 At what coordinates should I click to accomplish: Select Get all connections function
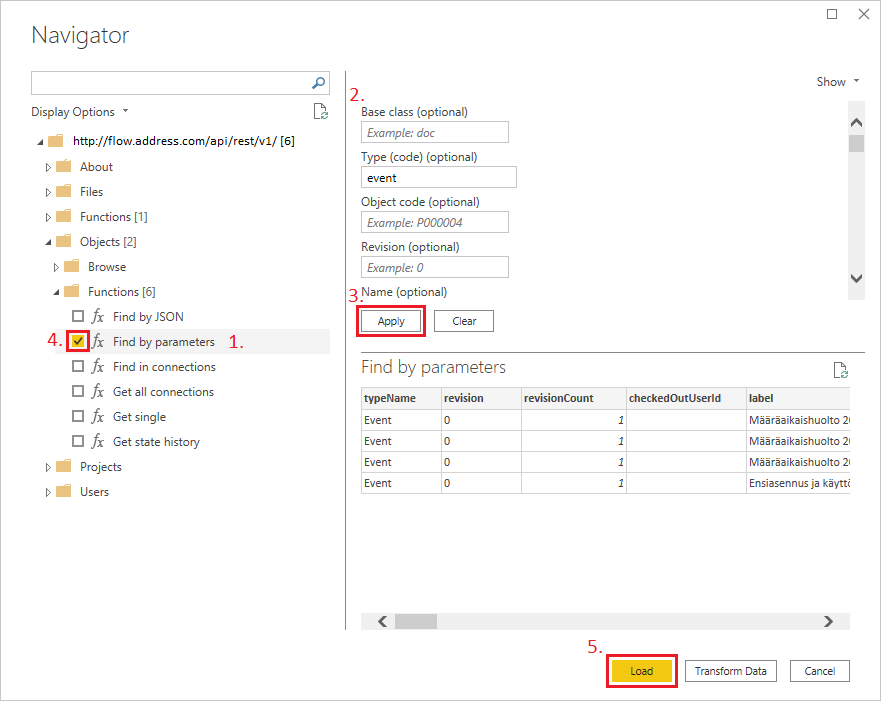pos(163,392)
